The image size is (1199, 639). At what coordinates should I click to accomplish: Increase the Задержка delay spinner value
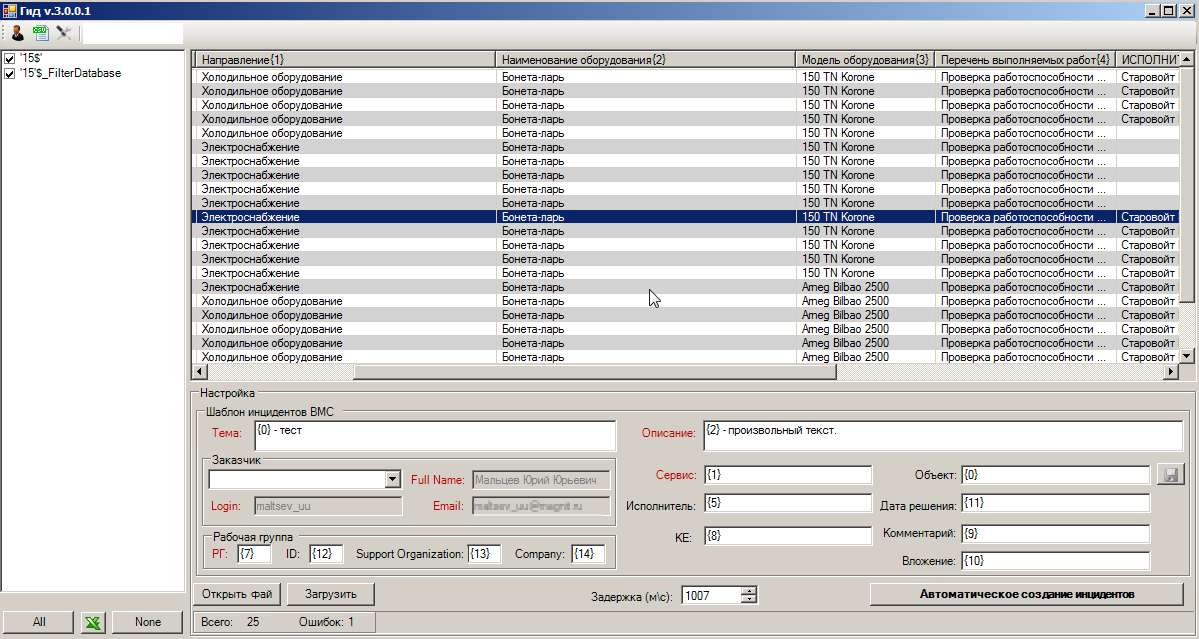(749, 591)
